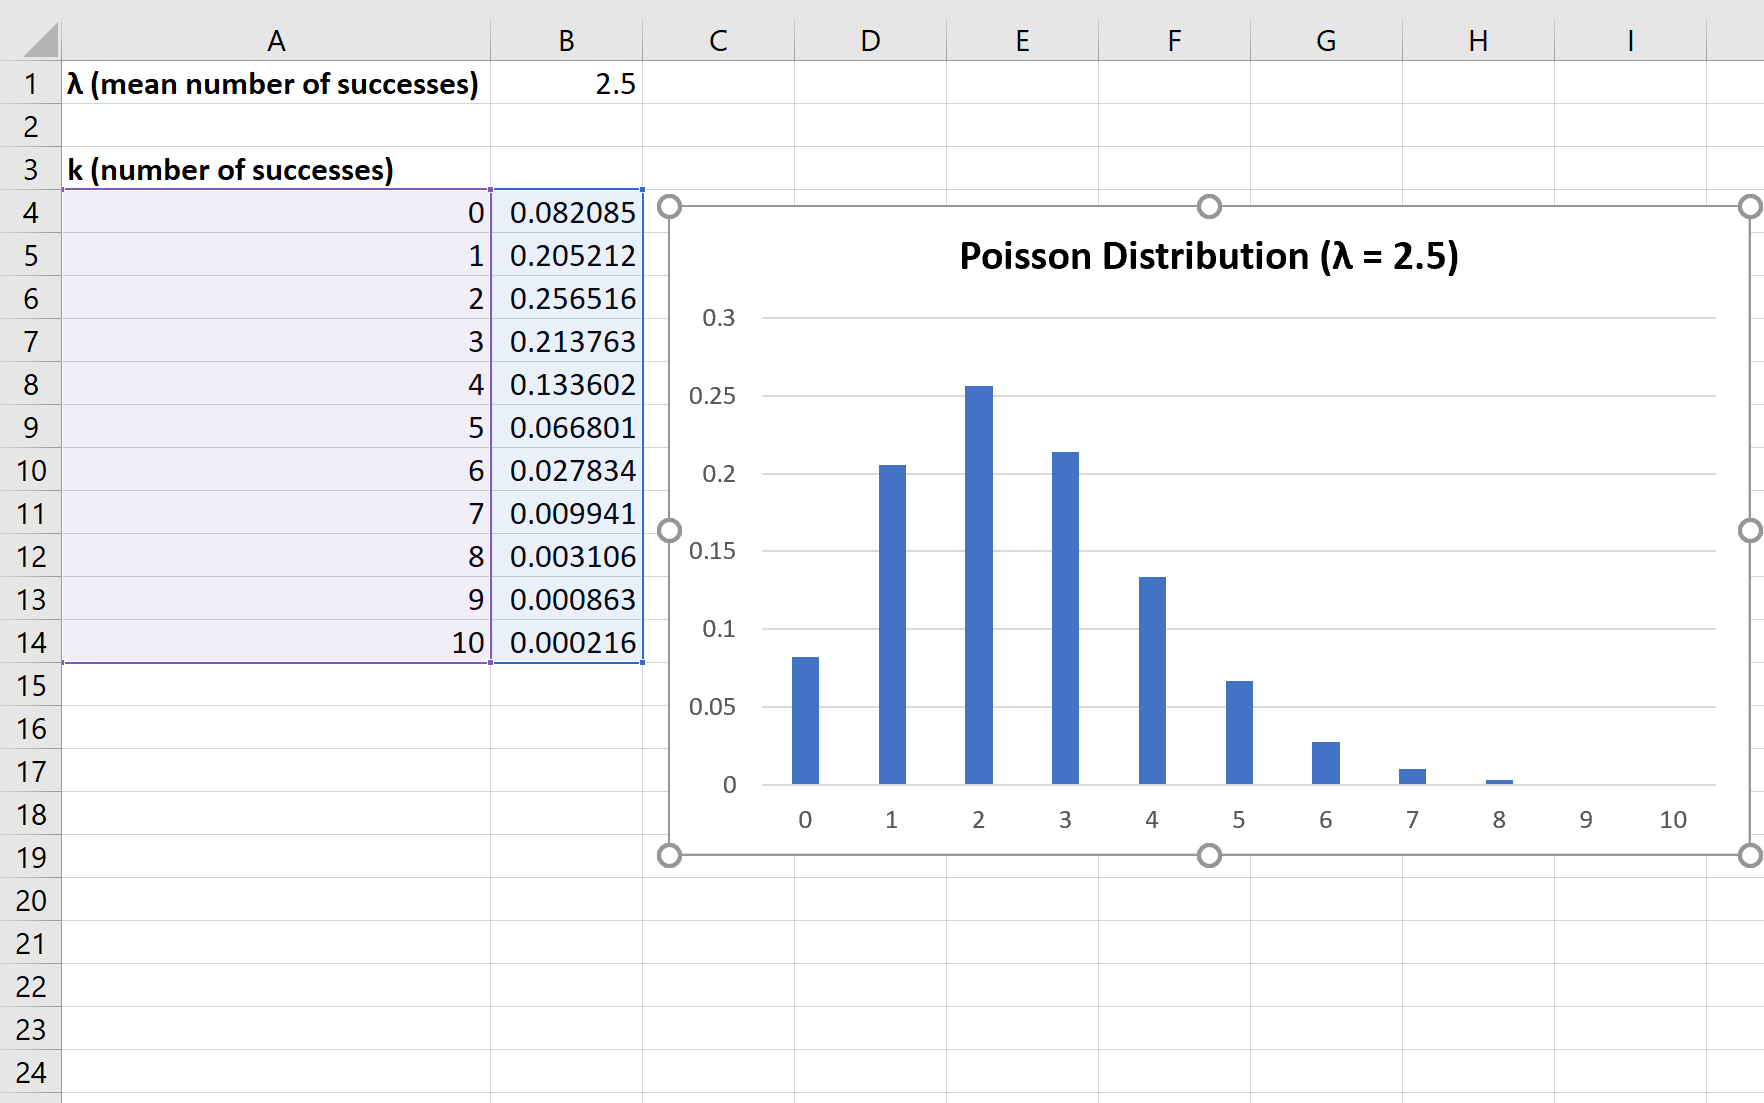Select cell B1 containing 2.5
Screen dimensions: 1764x1103
pos(566,84)
